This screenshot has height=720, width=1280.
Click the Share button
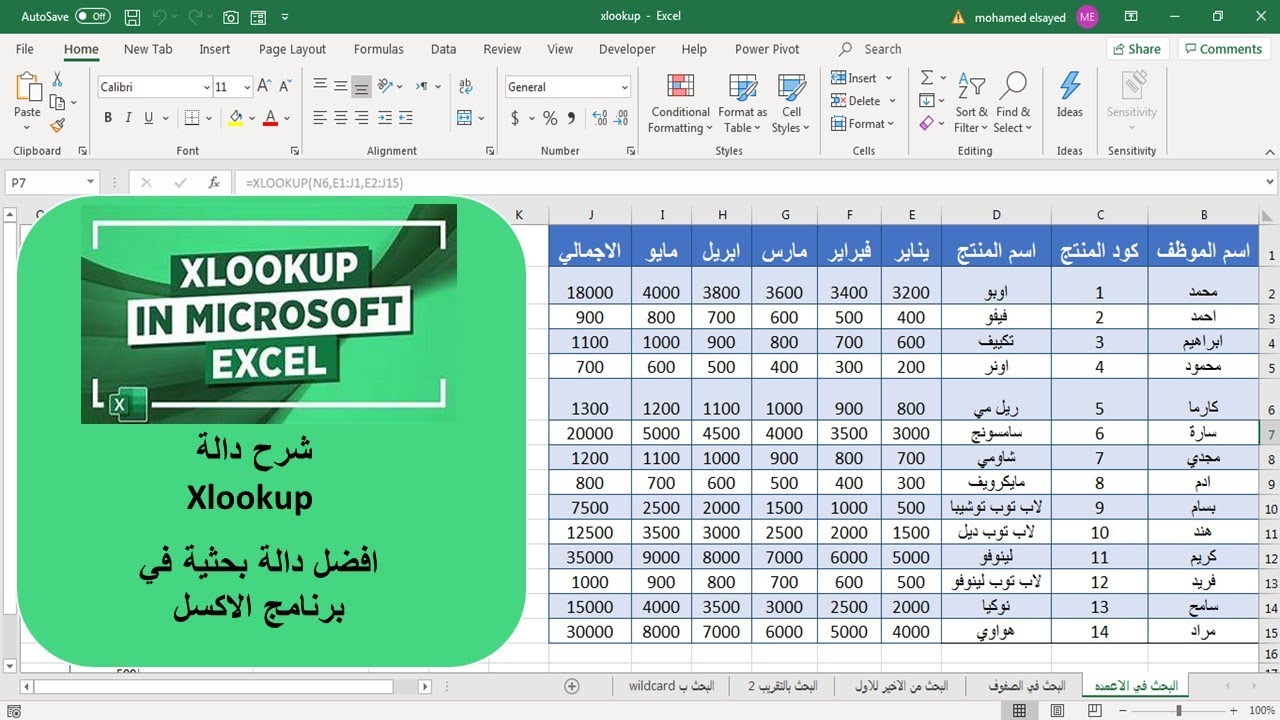(1137, 49)
